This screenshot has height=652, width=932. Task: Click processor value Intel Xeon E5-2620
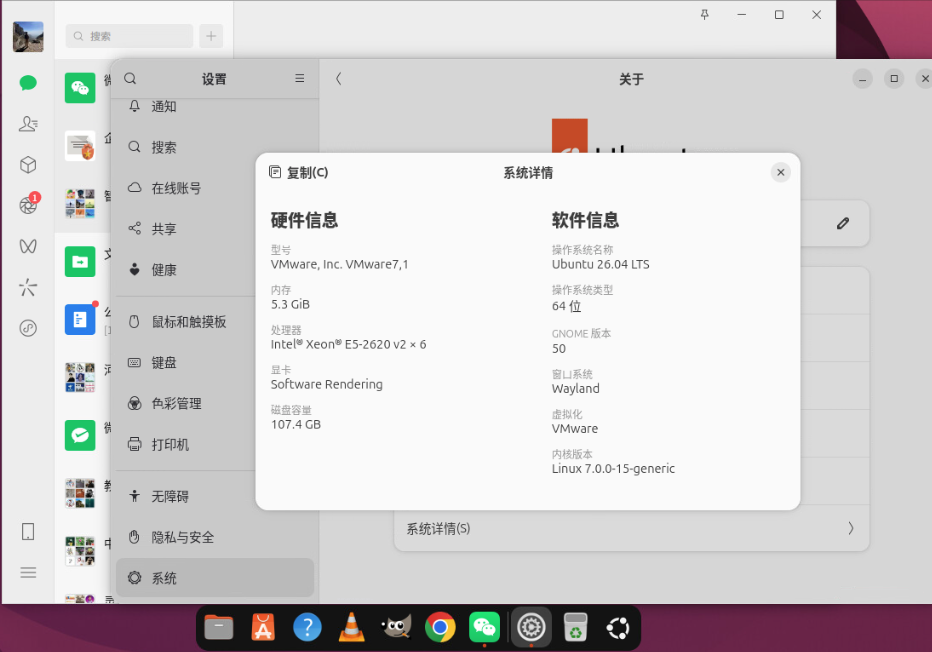pos(348,344)
